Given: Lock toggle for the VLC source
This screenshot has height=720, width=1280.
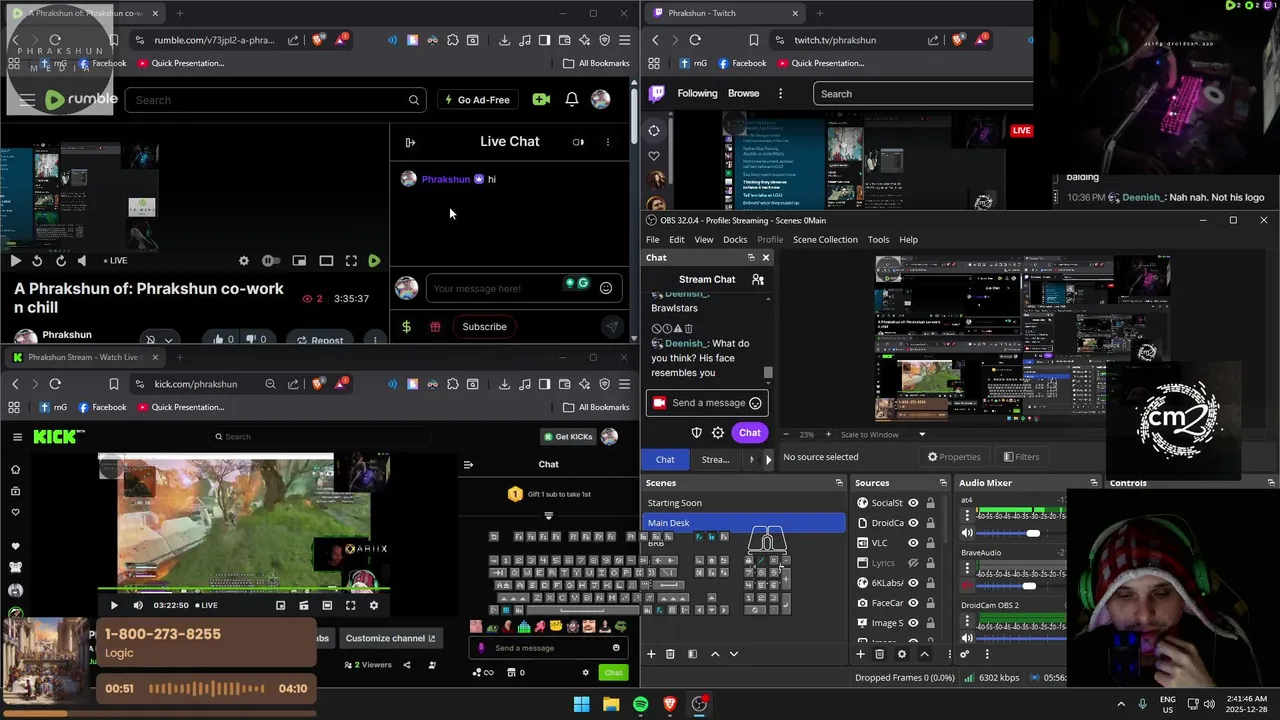Looking at the screenshot, I should point(930,543).
